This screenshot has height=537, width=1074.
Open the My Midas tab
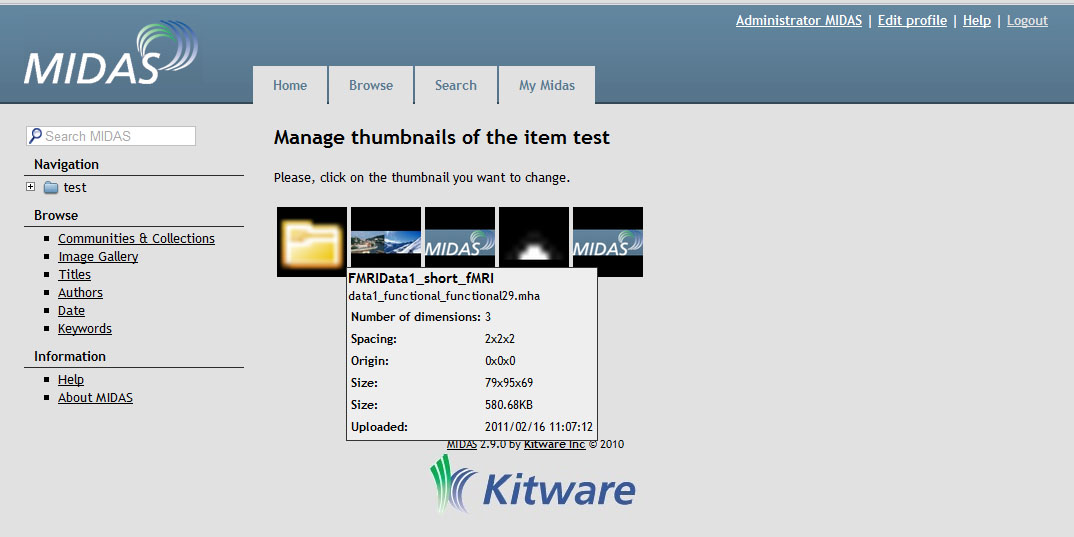pos(547,86)
